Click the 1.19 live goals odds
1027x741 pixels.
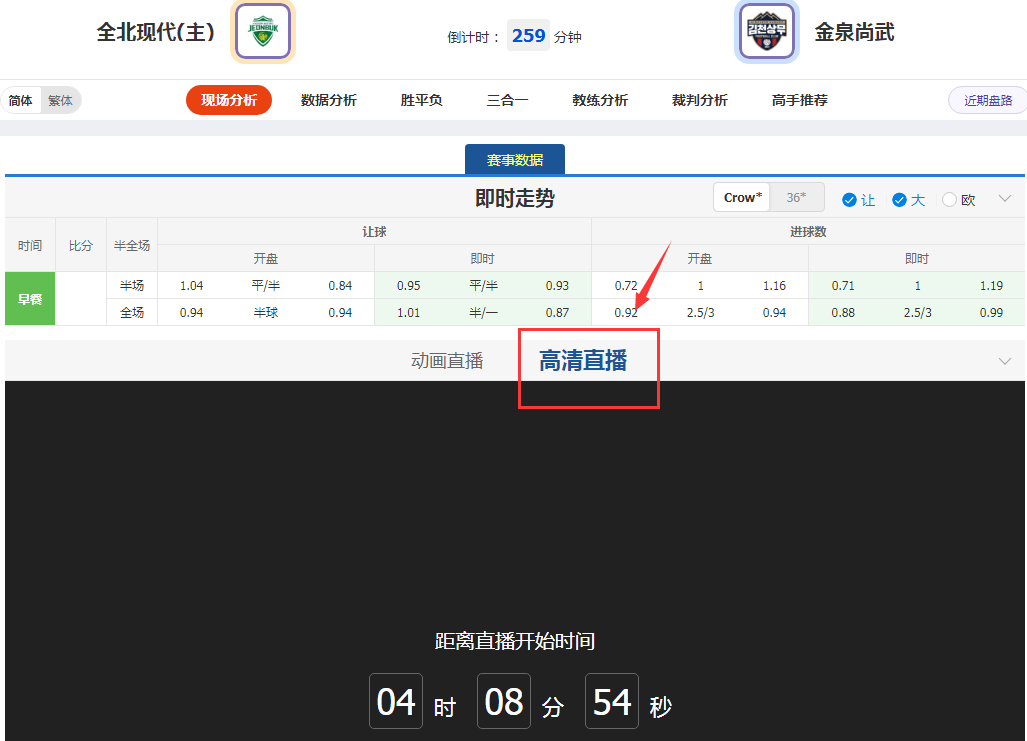click(991, 286)
